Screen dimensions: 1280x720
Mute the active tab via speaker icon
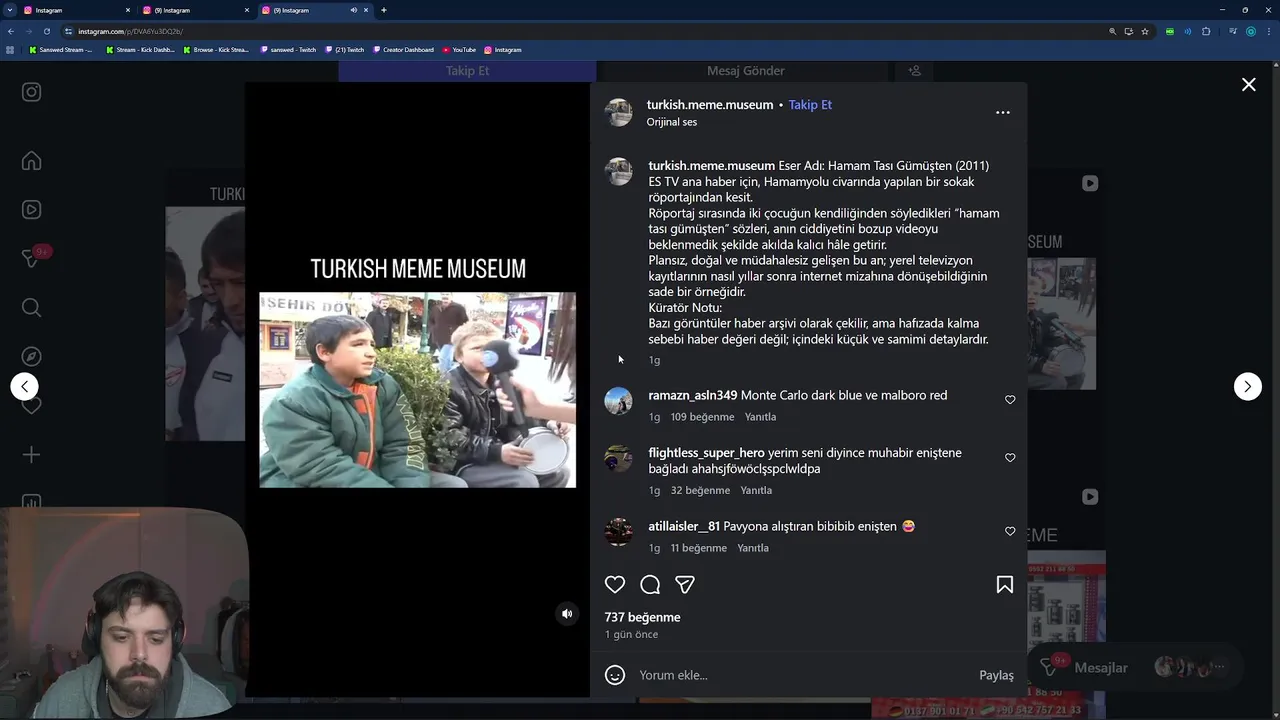tap(353, 10)
